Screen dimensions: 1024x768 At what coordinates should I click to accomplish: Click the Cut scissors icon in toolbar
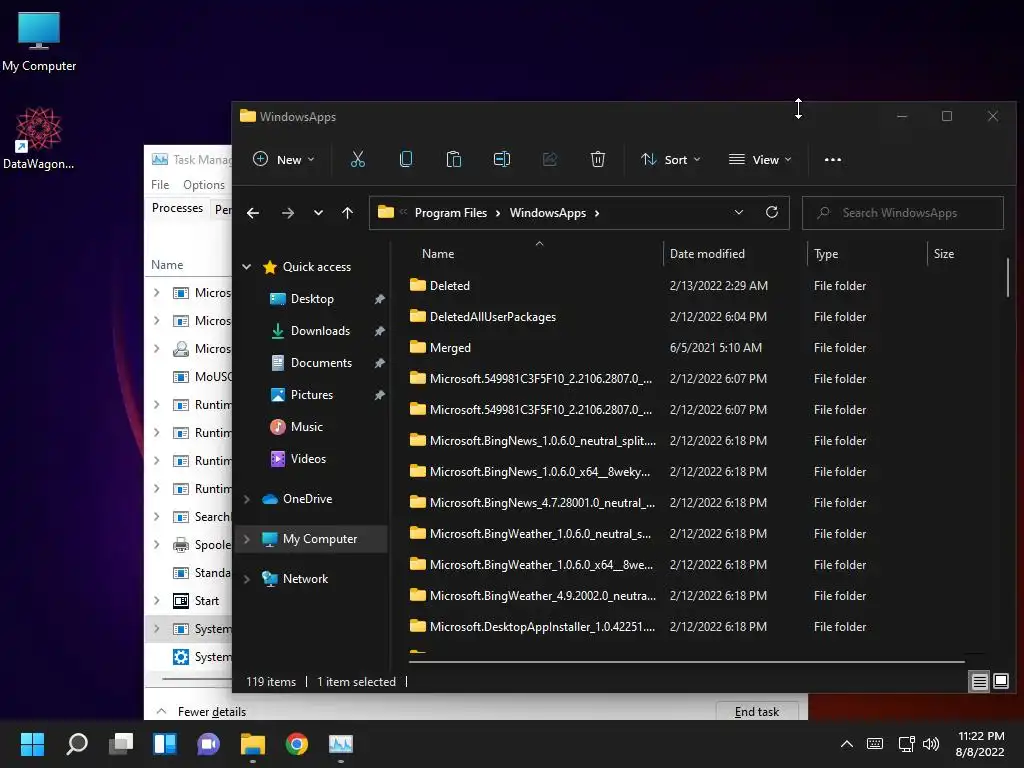click(358, 159)
